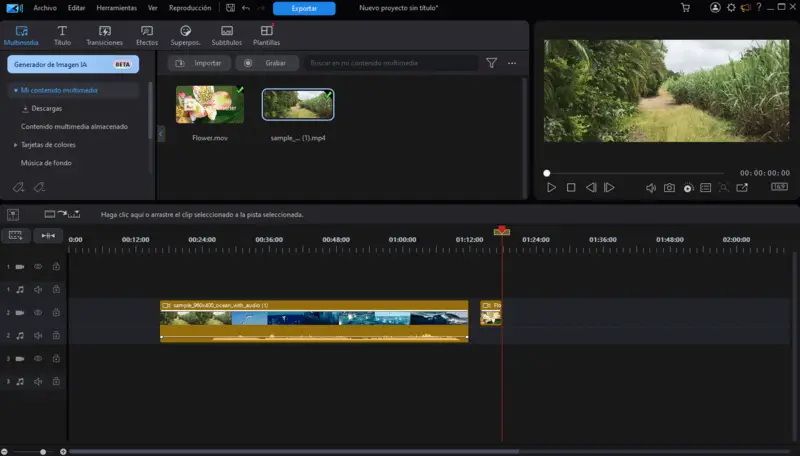This screenshot has height=456, width=800.
Task: Lock video track 1
Action: pos(56,266)
